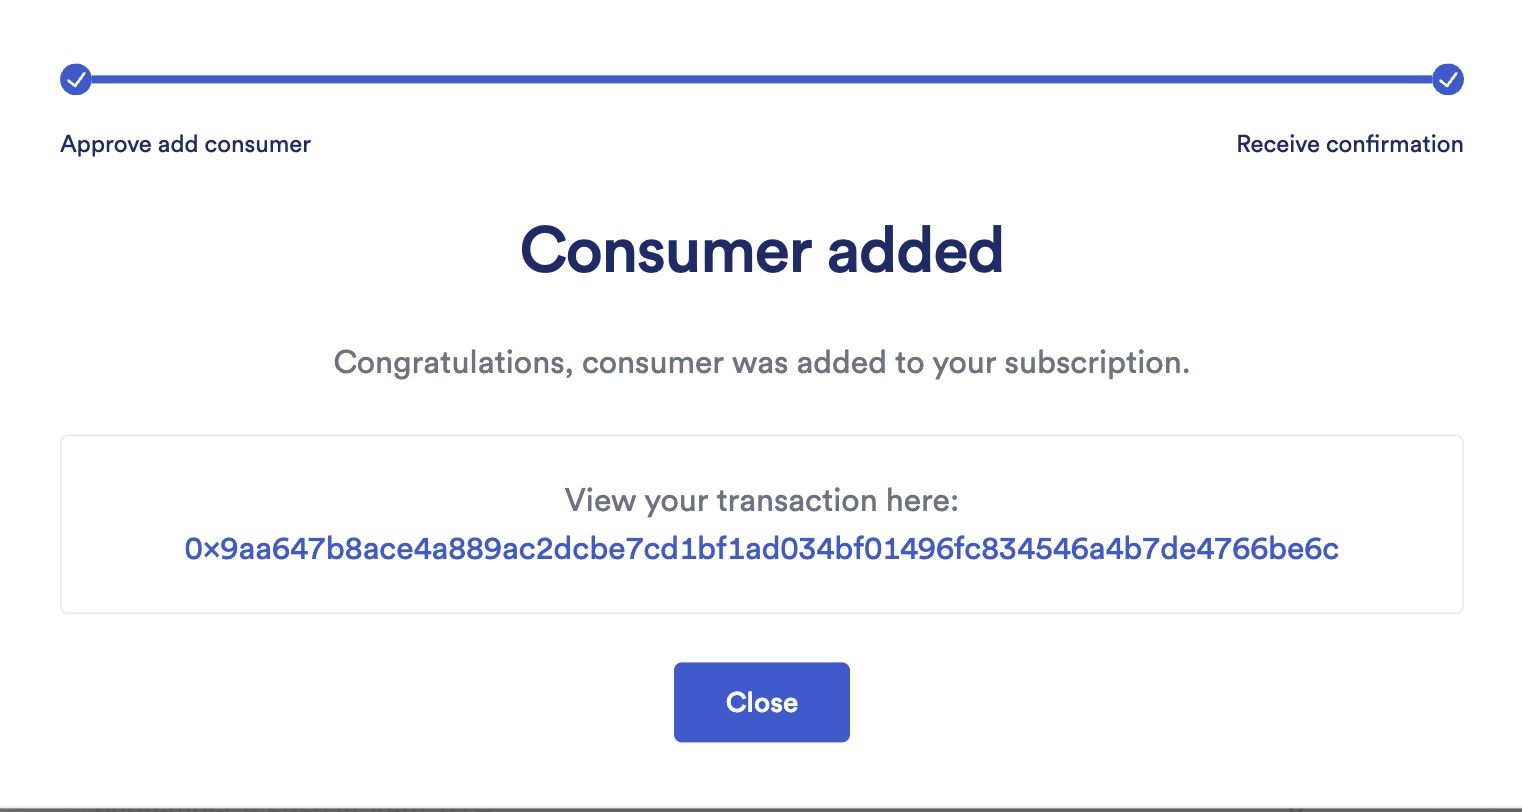The height and width of the screenshot is (812, 1522).
Task: Select the Receive confirmation step label
Action: 1350,144
